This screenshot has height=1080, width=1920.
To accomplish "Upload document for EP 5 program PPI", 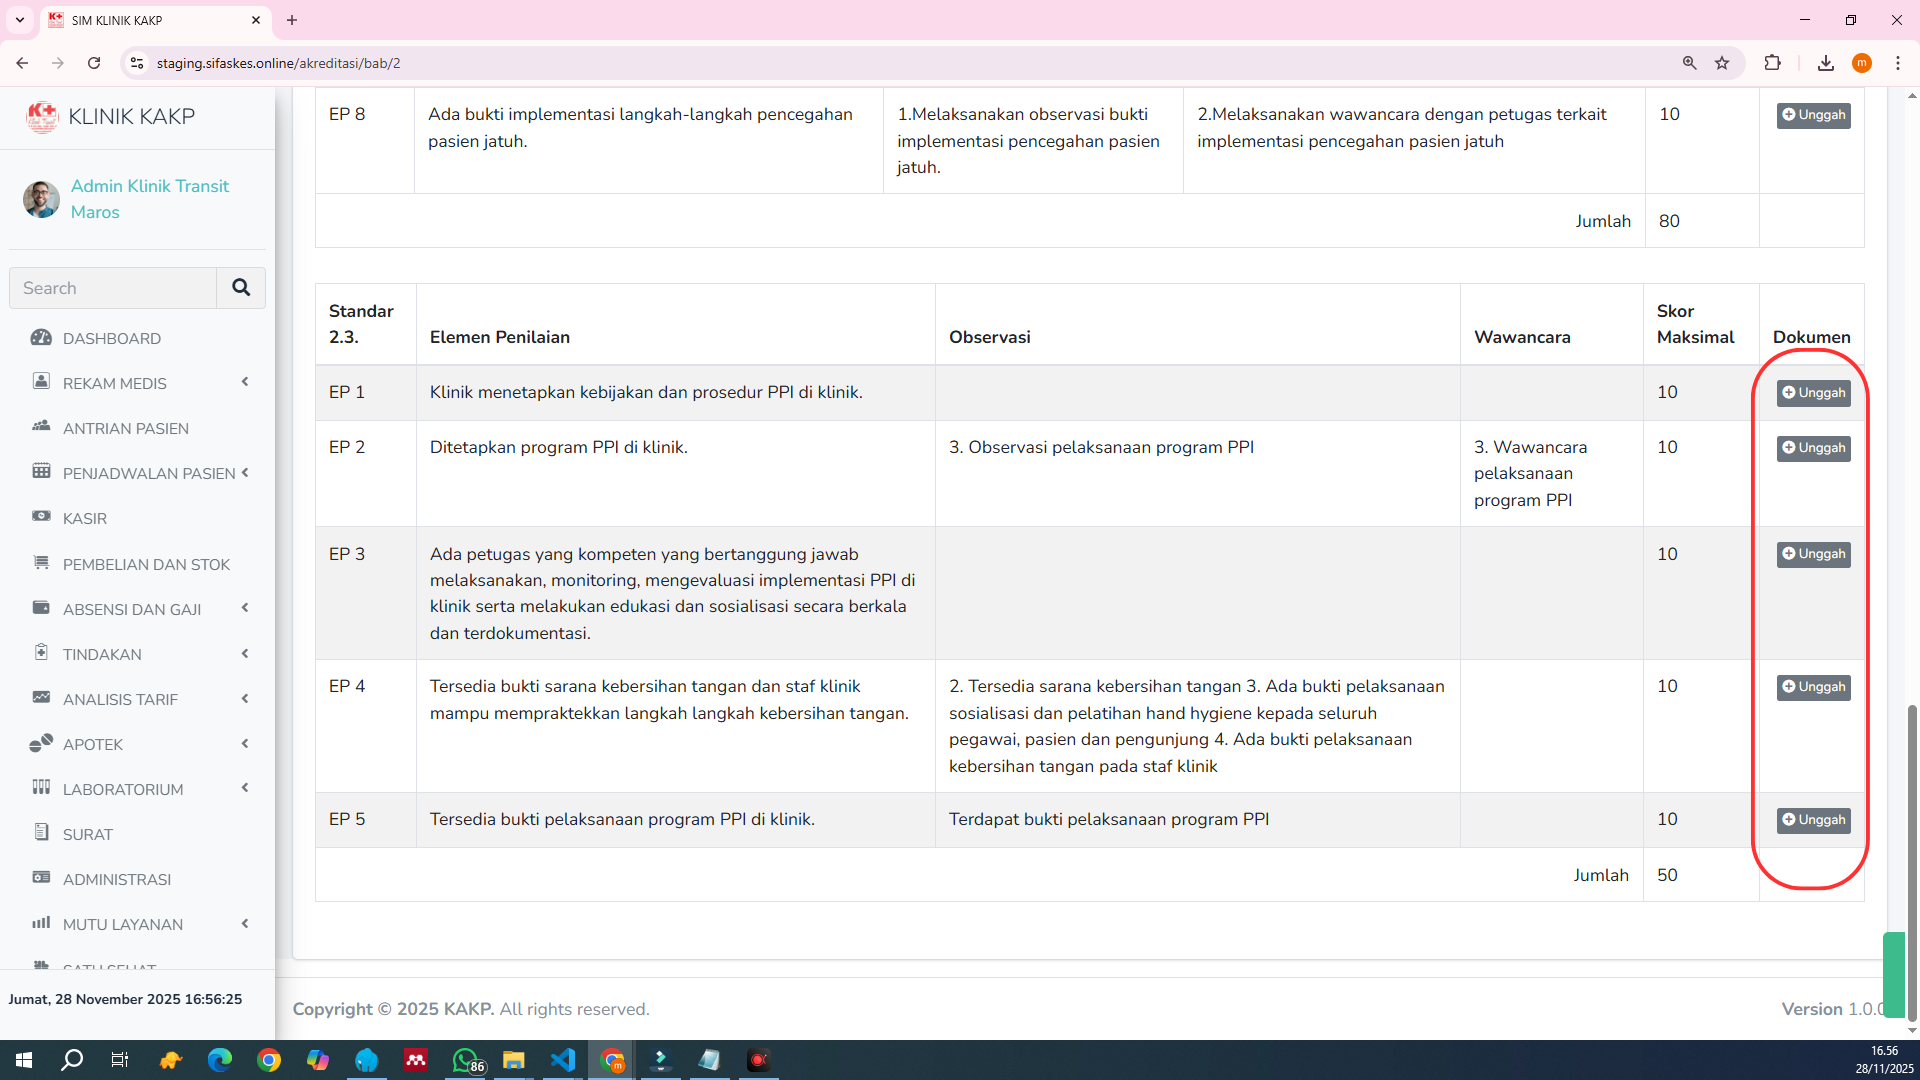I will click(1813, 820).
